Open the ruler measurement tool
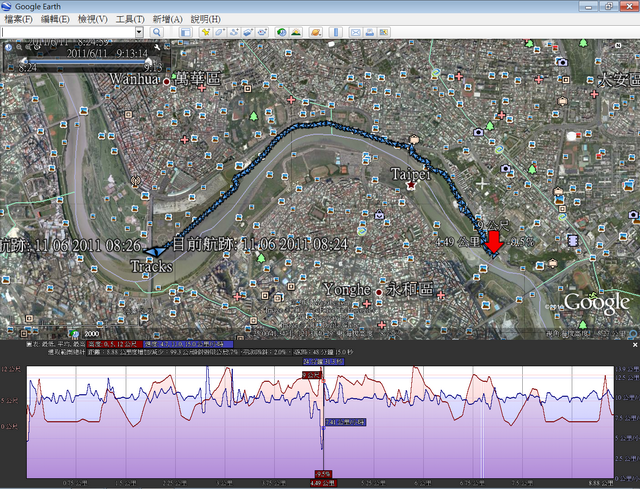The image size is (640, 489). pos(336,32)
